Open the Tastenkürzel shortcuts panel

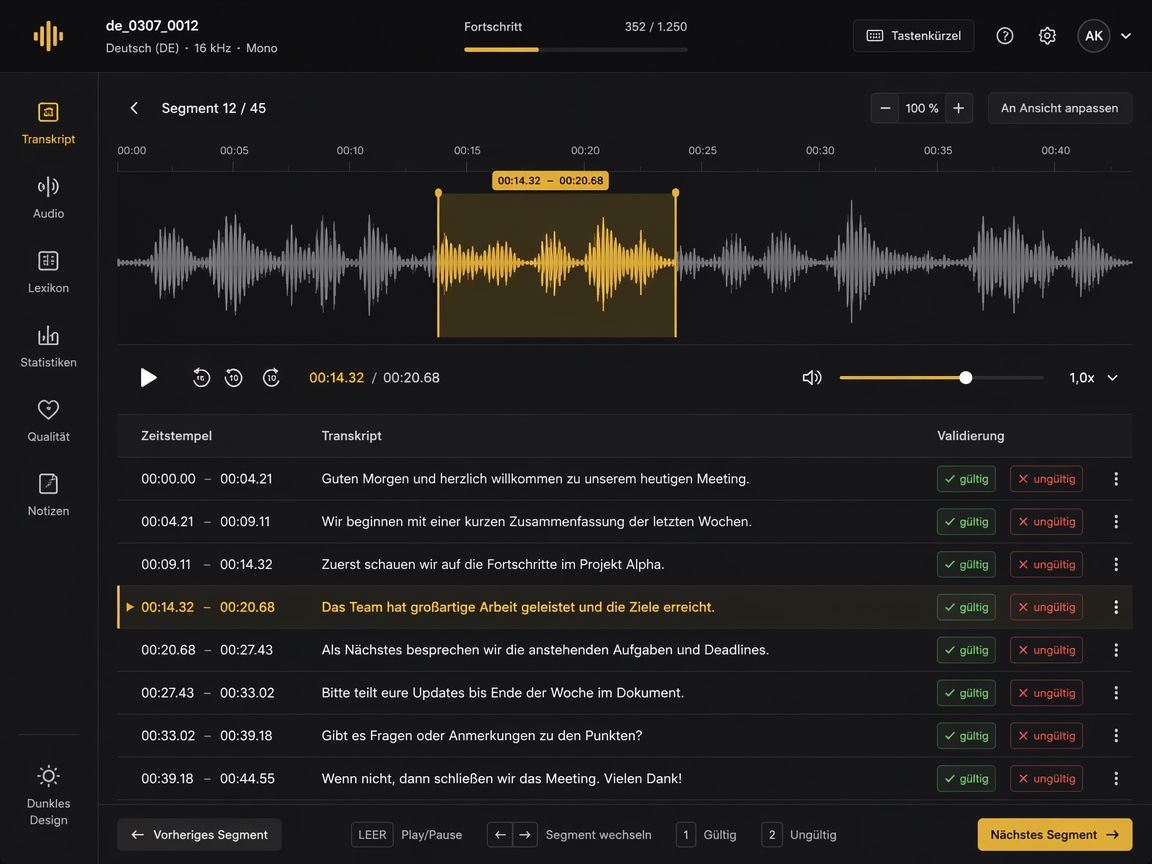tap(913, 35)
